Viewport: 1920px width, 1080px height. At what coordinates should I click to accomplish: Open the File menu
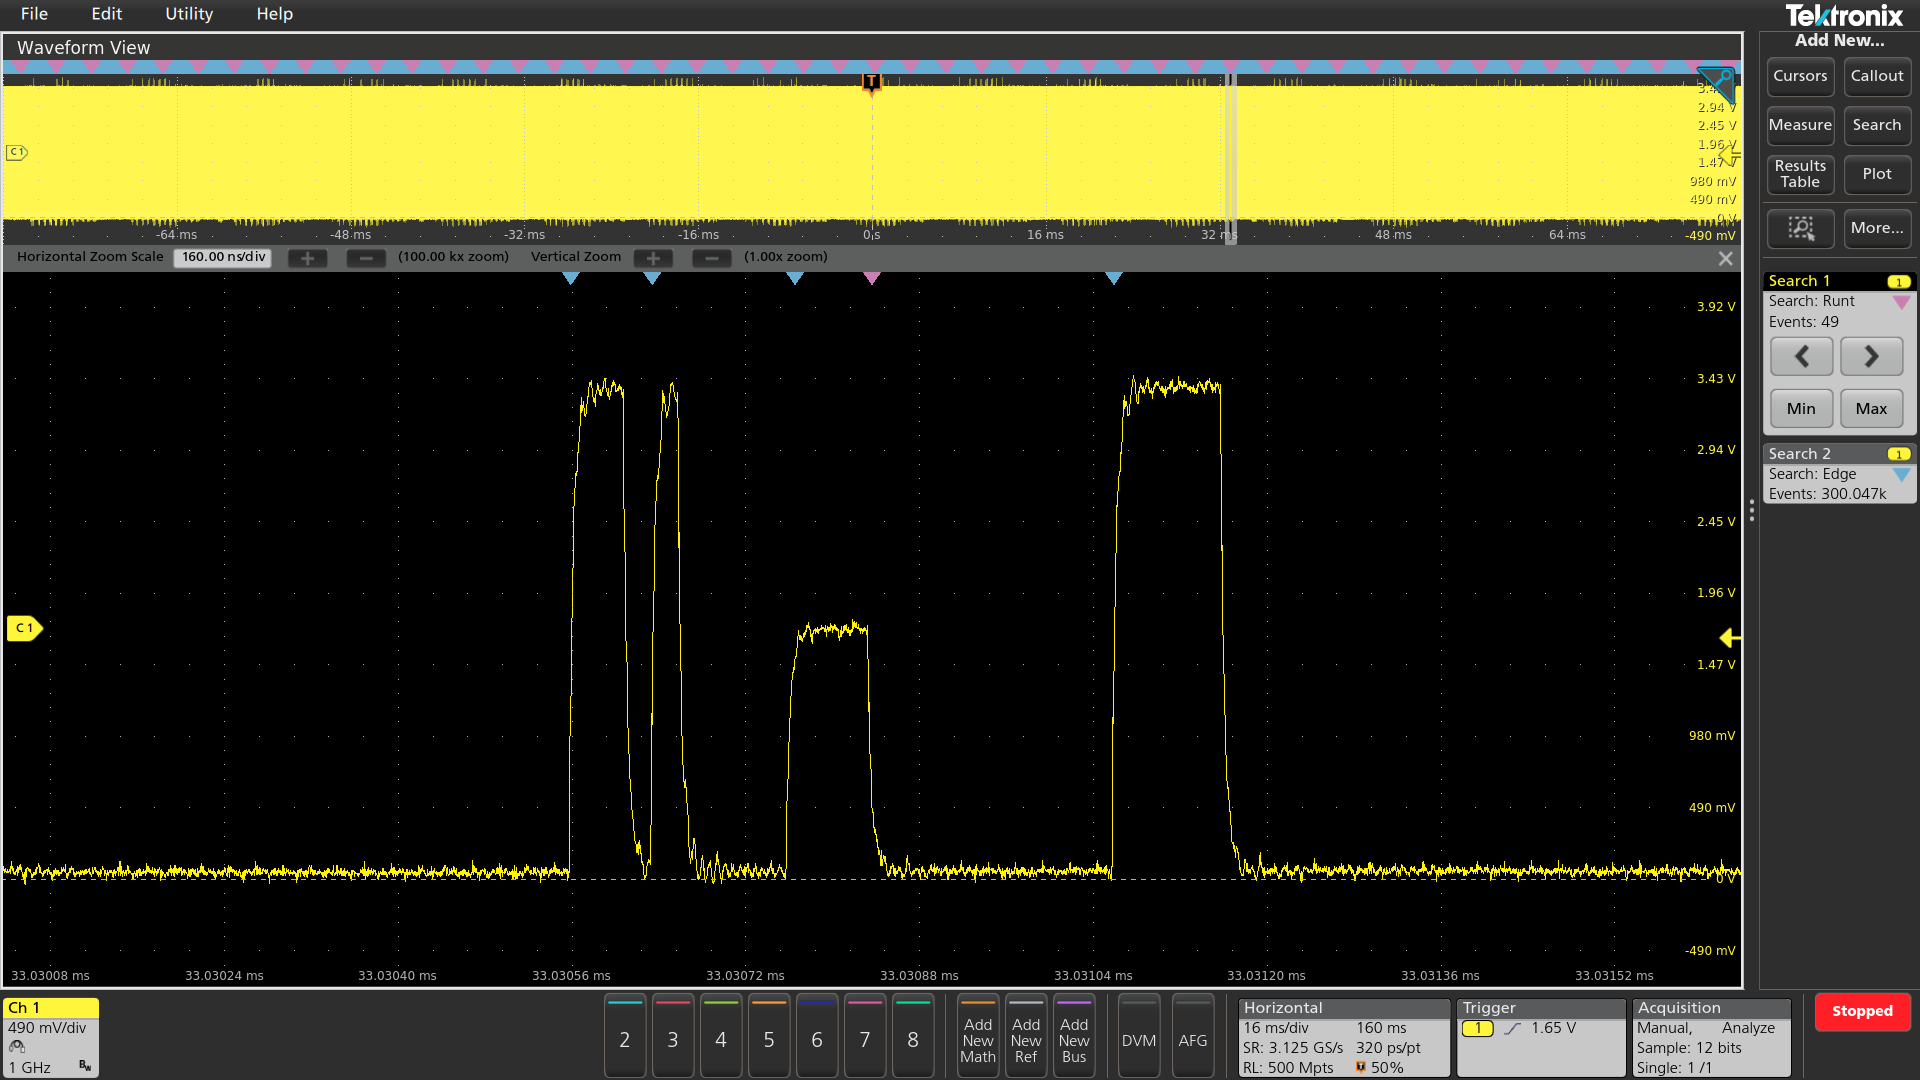34,14
